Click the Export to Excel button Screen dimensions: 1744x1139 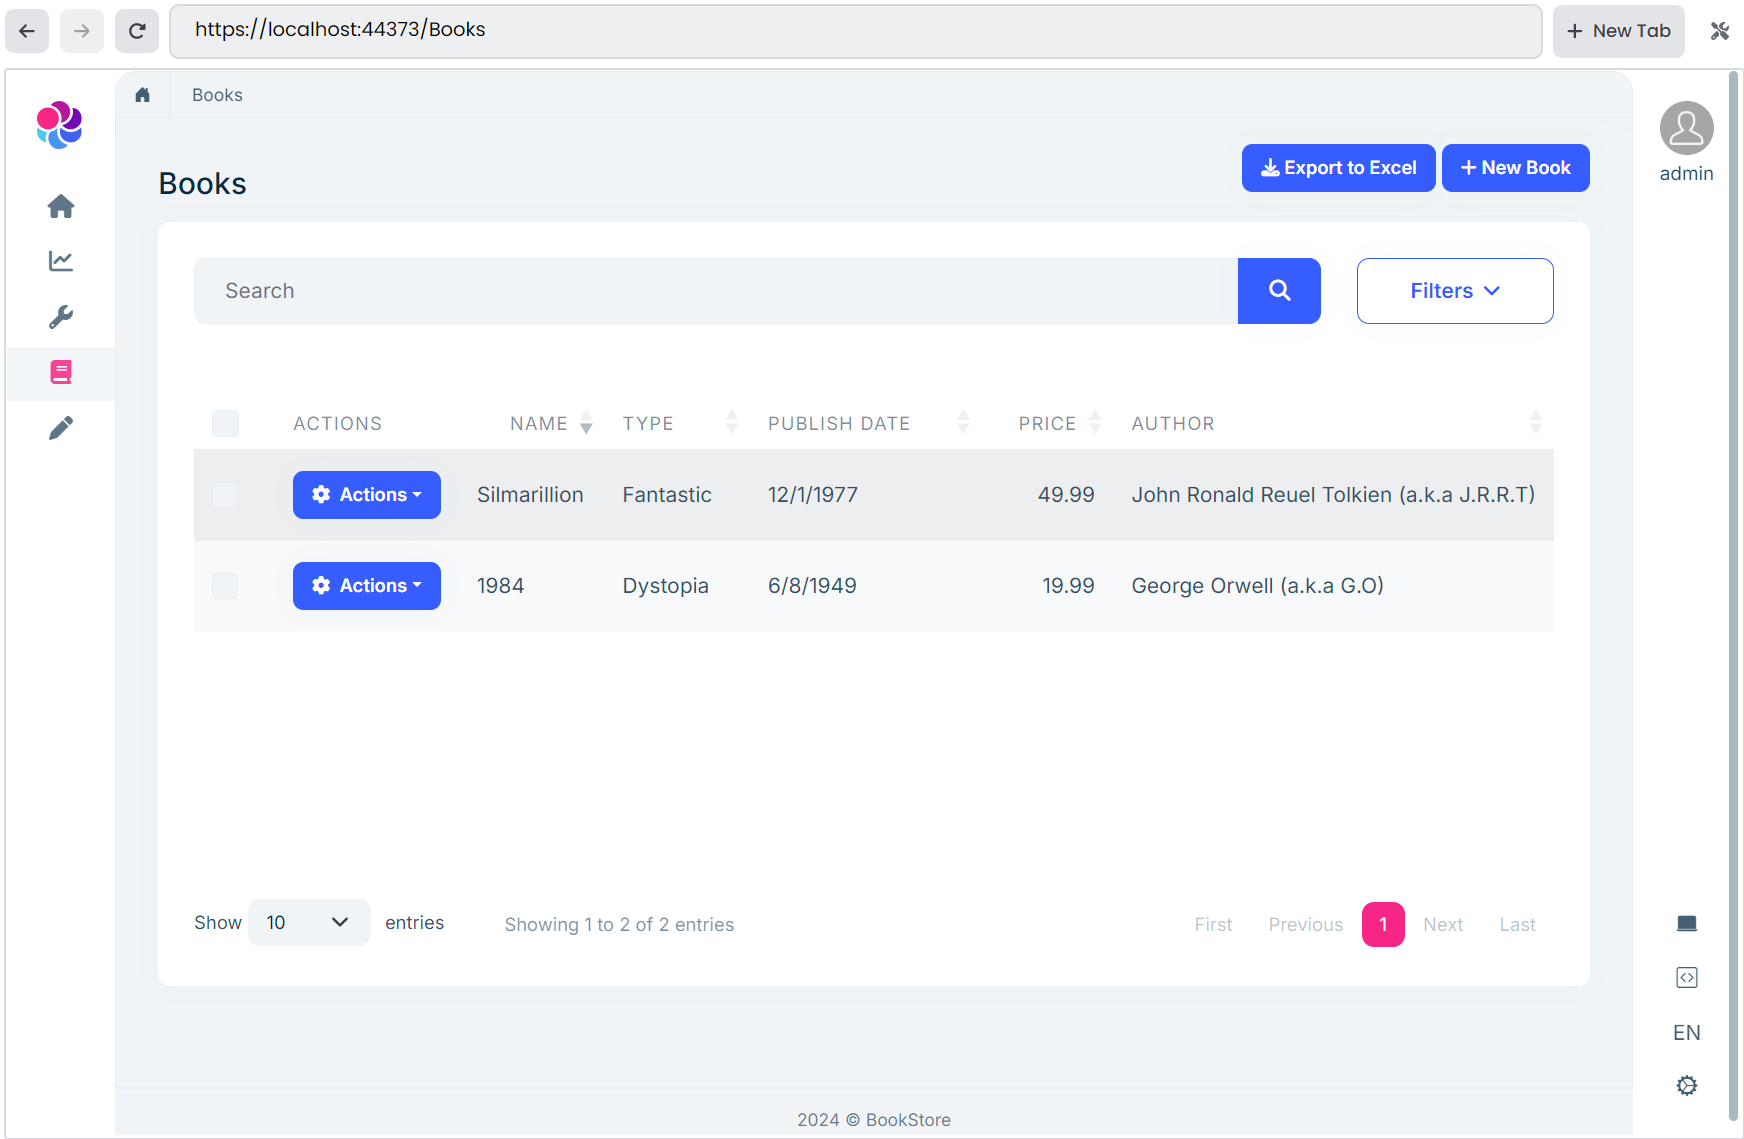[x=1338, y=168]
